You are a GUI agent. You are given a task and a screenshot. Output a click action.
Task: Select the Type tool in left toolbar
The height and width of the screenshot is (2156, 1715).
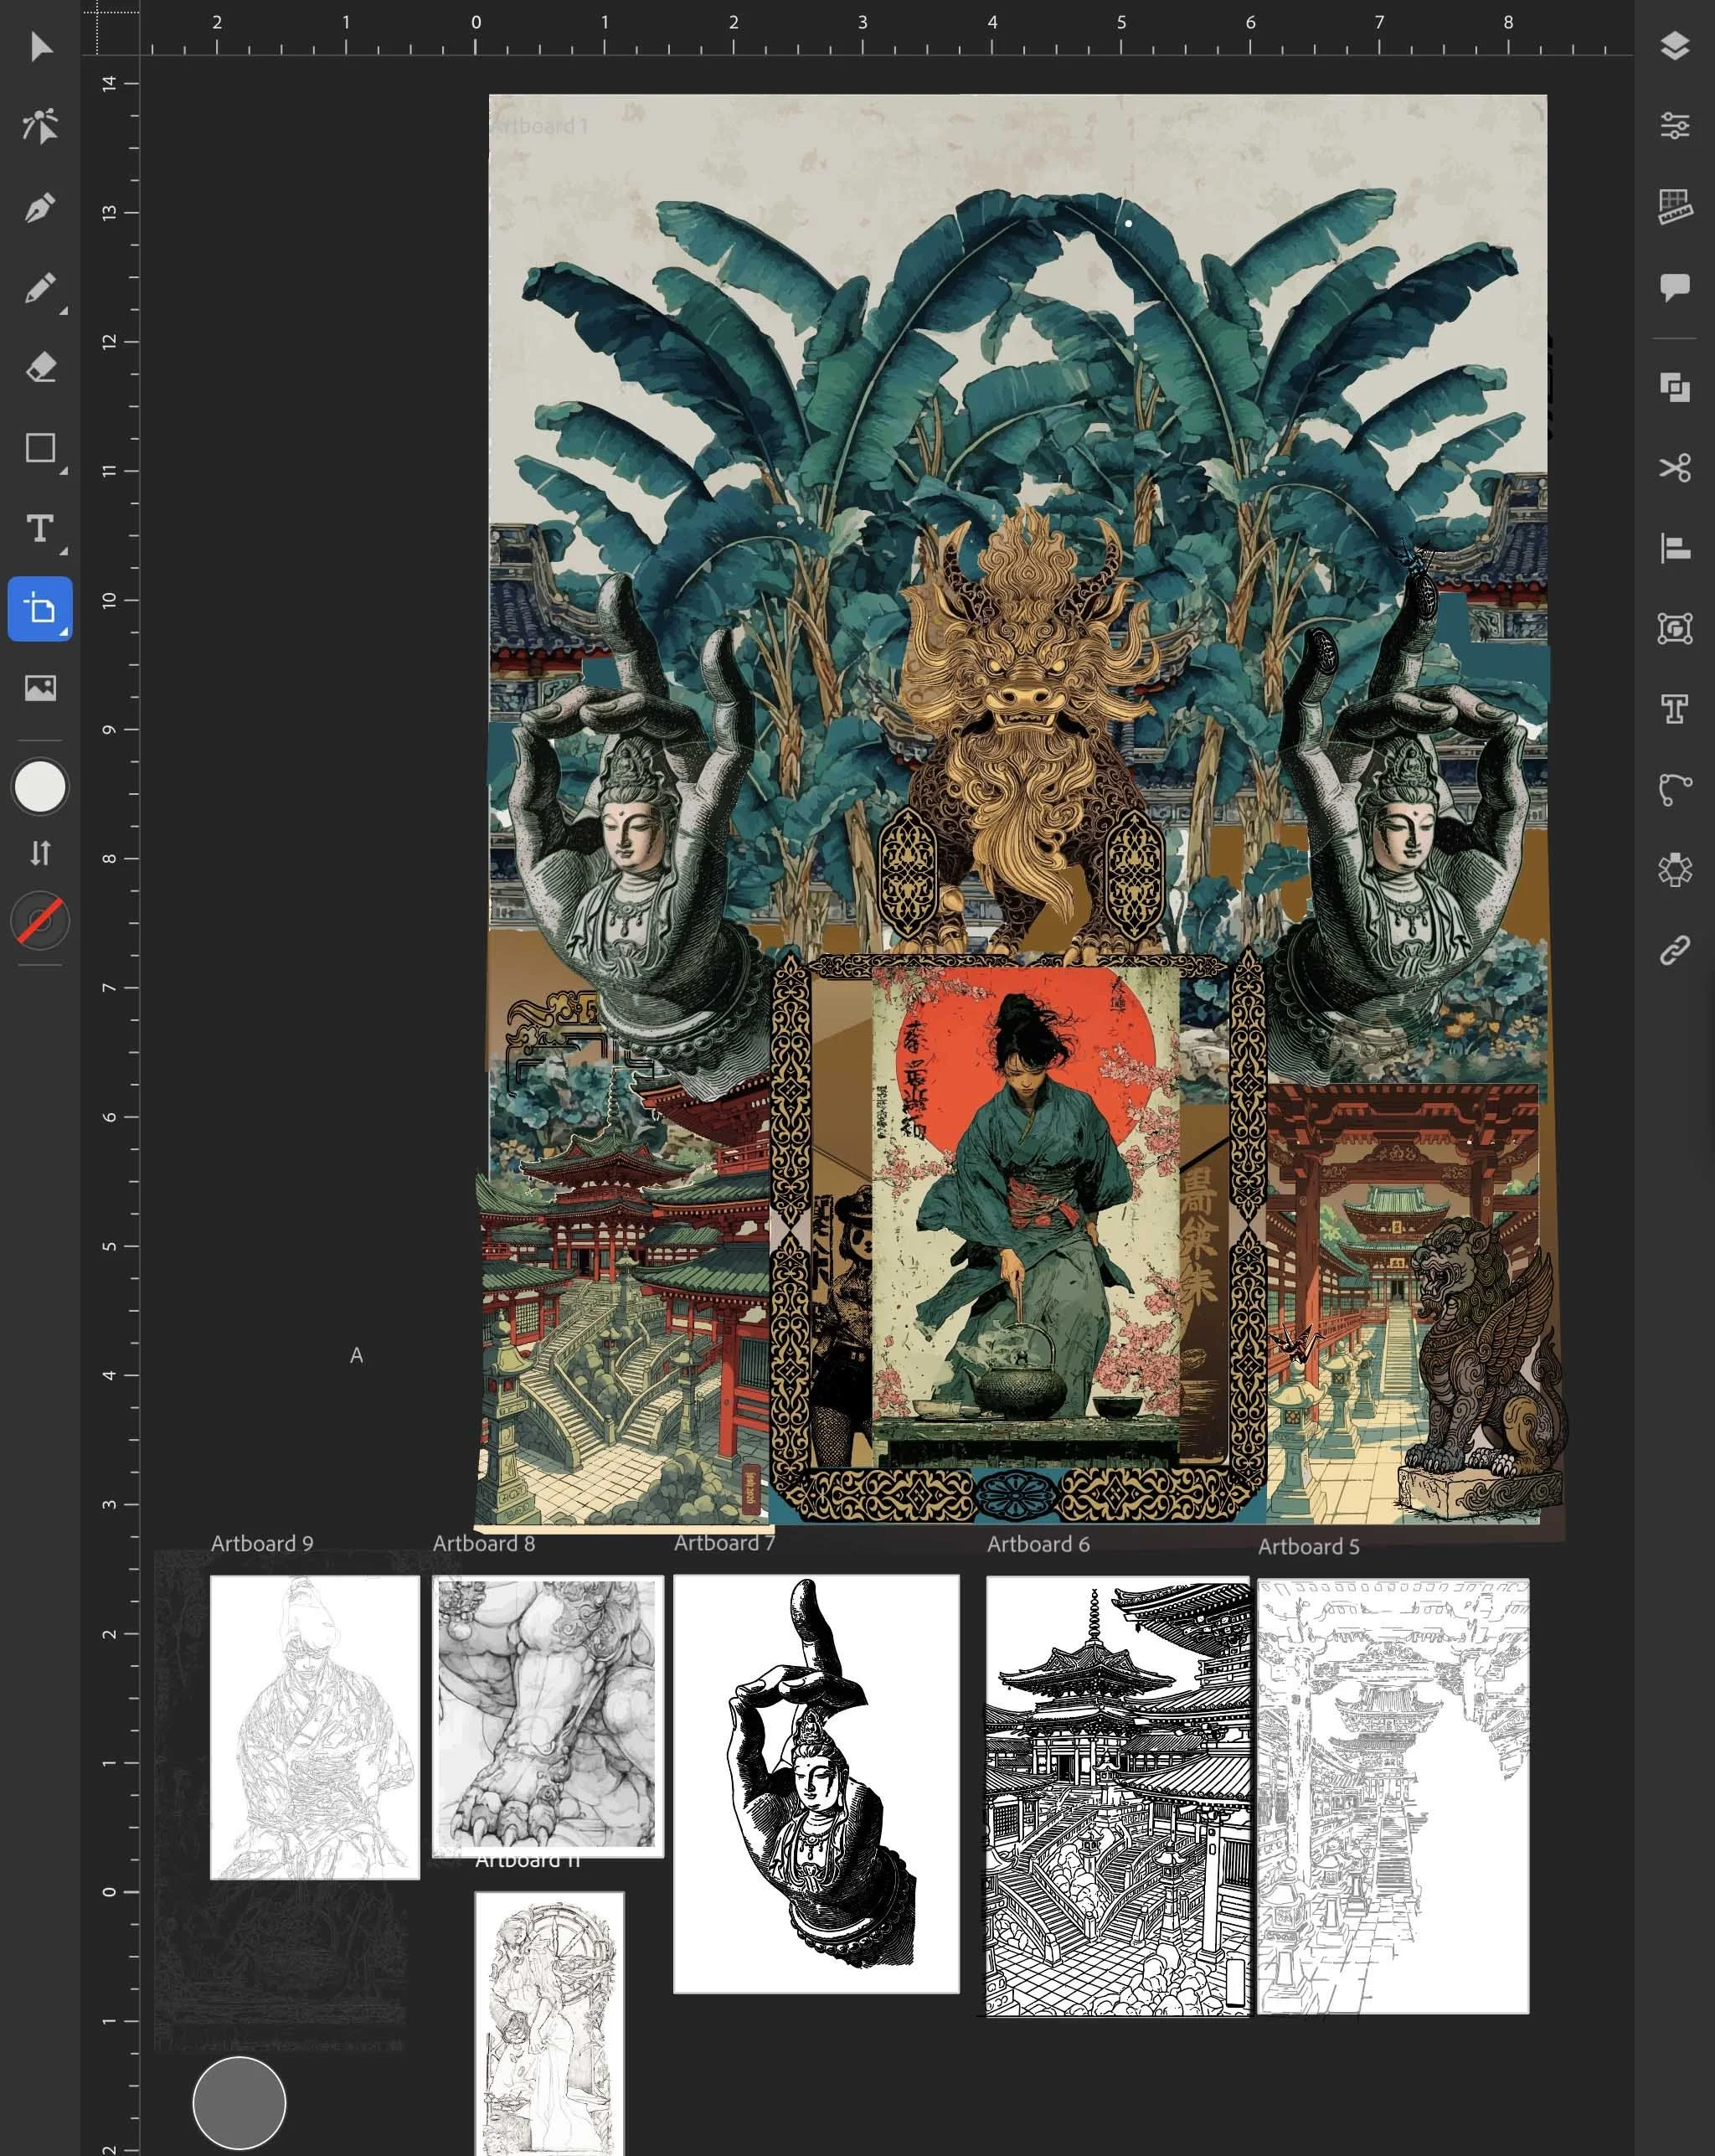[x=40, y=528]
